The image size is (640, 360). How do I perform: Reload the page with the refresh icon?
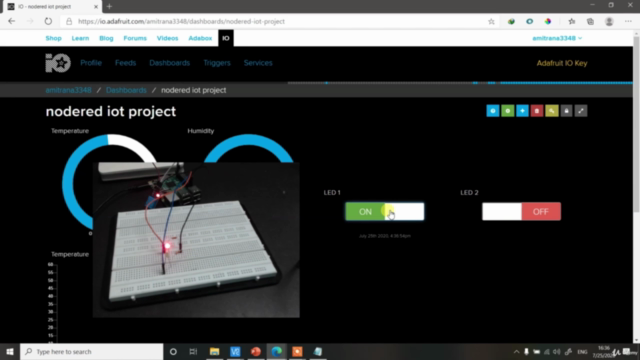[48, 21]
